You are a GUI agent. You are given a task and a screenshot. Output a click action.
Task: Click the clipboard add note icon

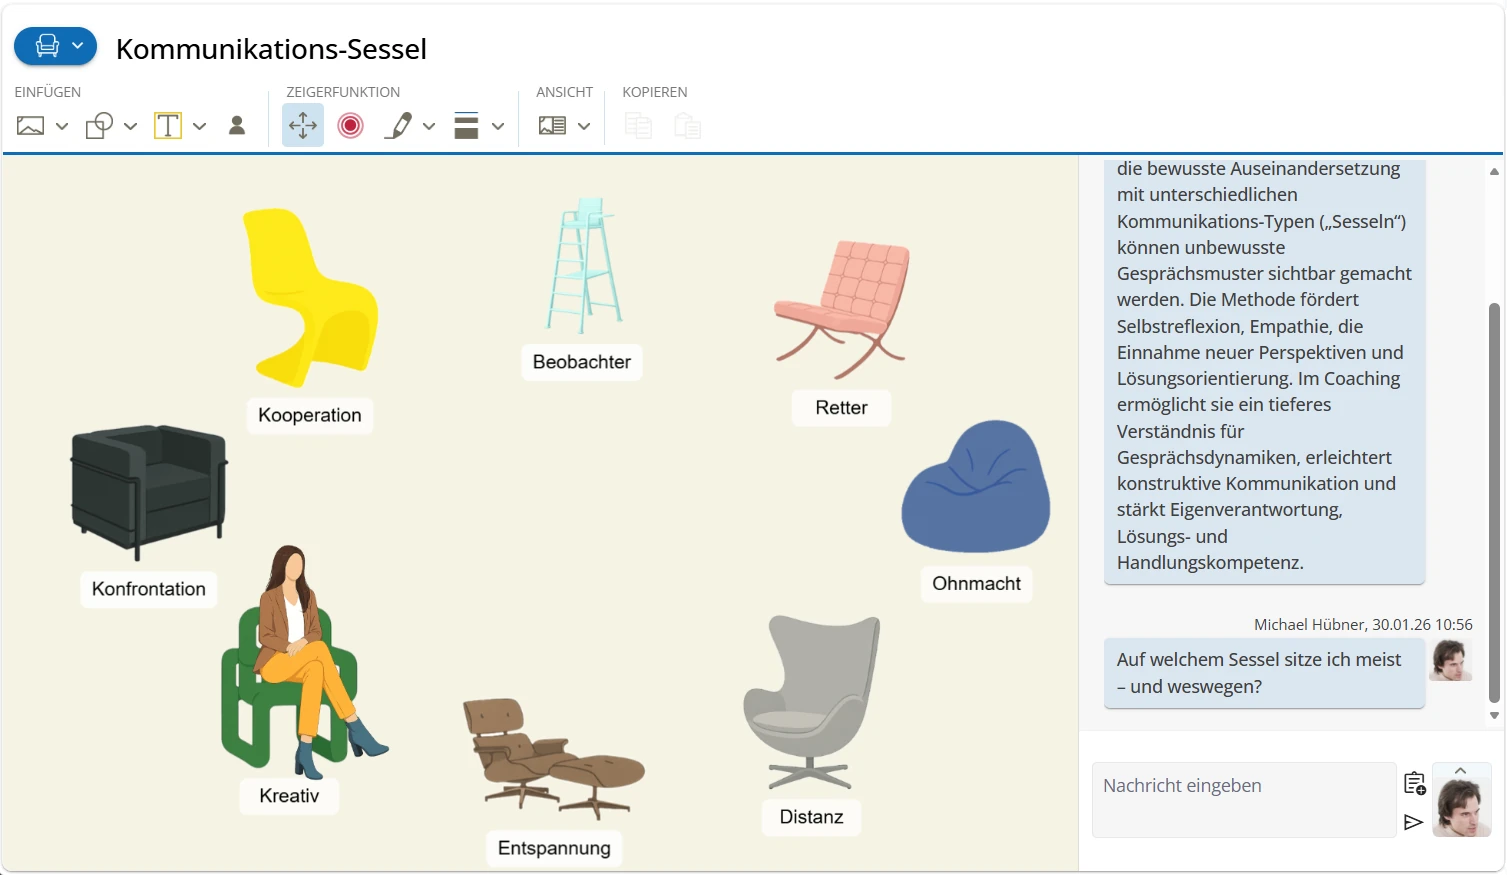[x=1414, y=783]
